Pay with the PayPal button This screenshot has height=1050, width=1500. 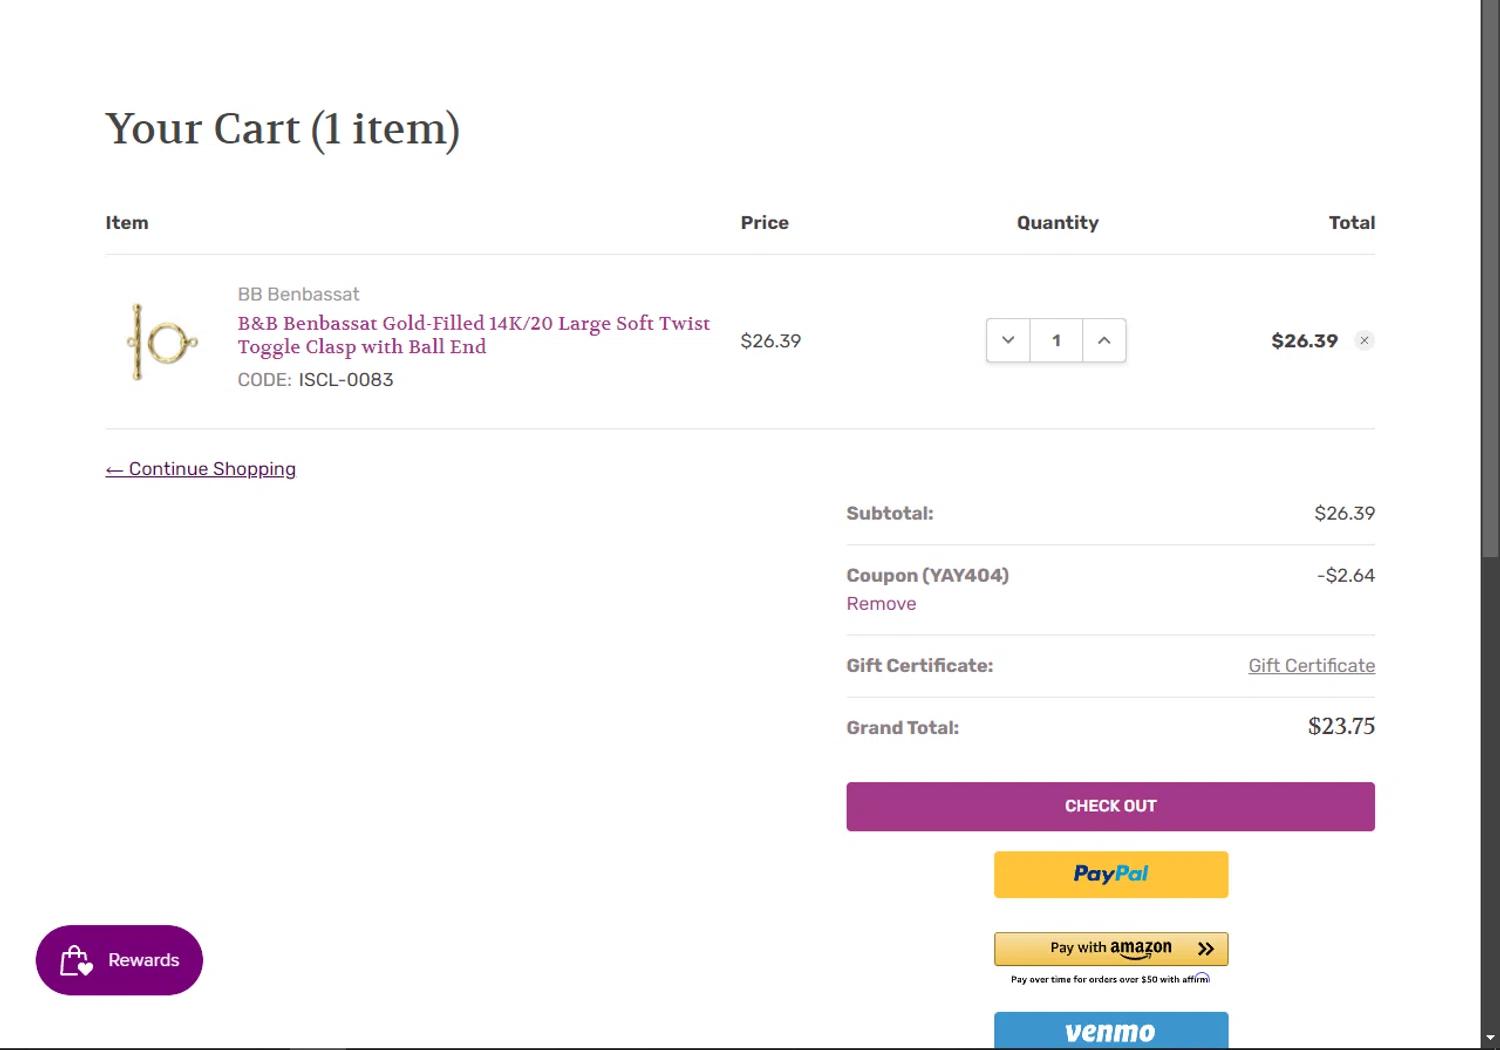[x=1110, y=874]
